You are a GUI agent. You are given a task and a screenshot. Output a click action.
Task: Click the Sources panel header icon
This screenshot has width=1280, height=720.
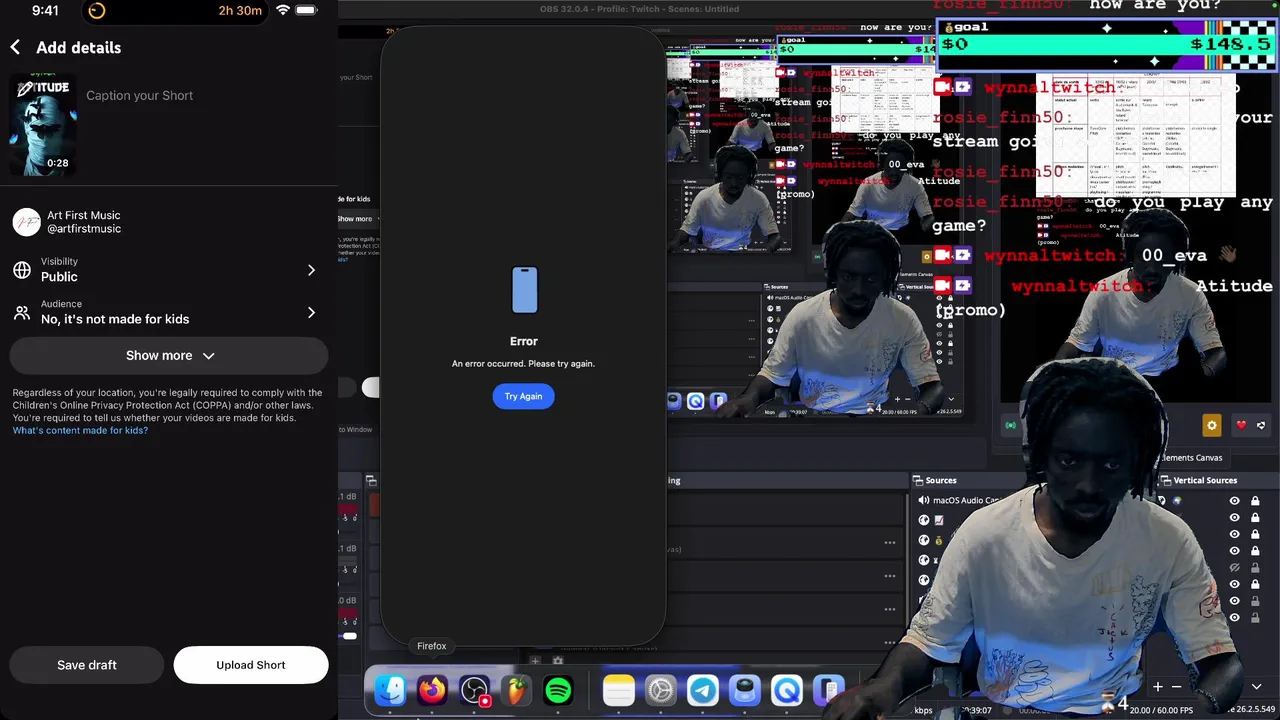pyautogui.click(x=918, y=481)
